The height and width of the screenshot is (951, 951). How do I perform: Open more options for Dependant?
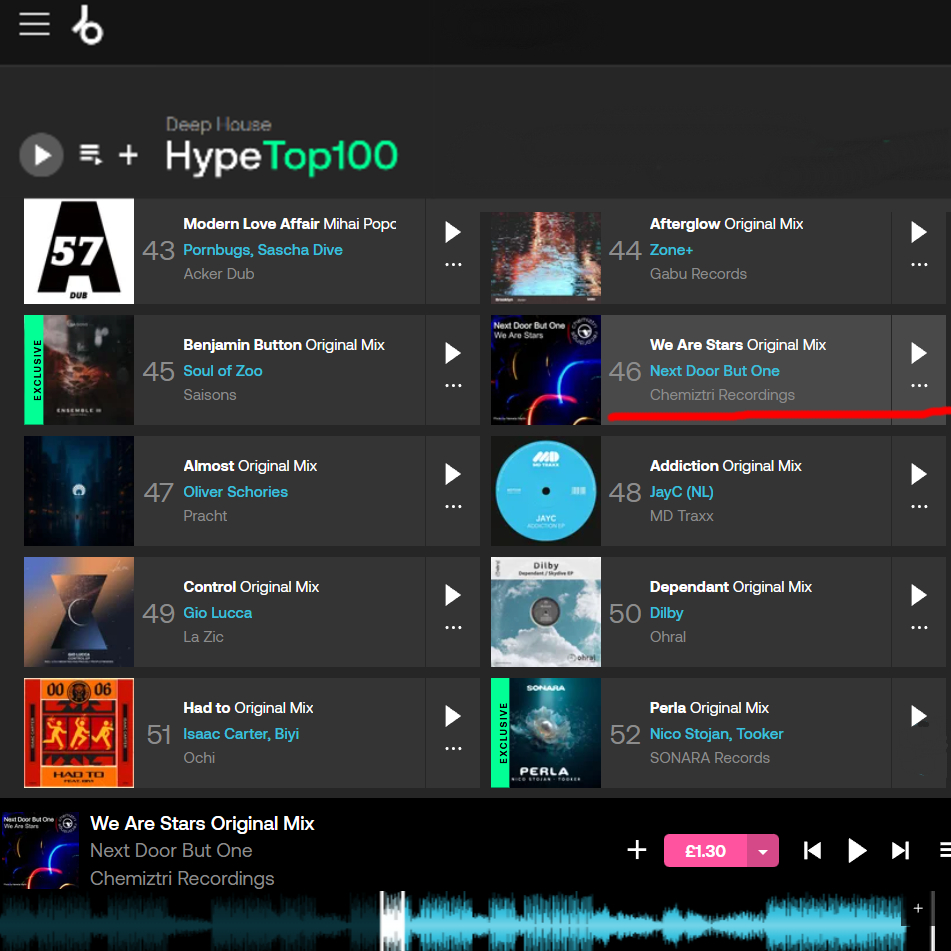pyautogui.click(x=919, y=627)
